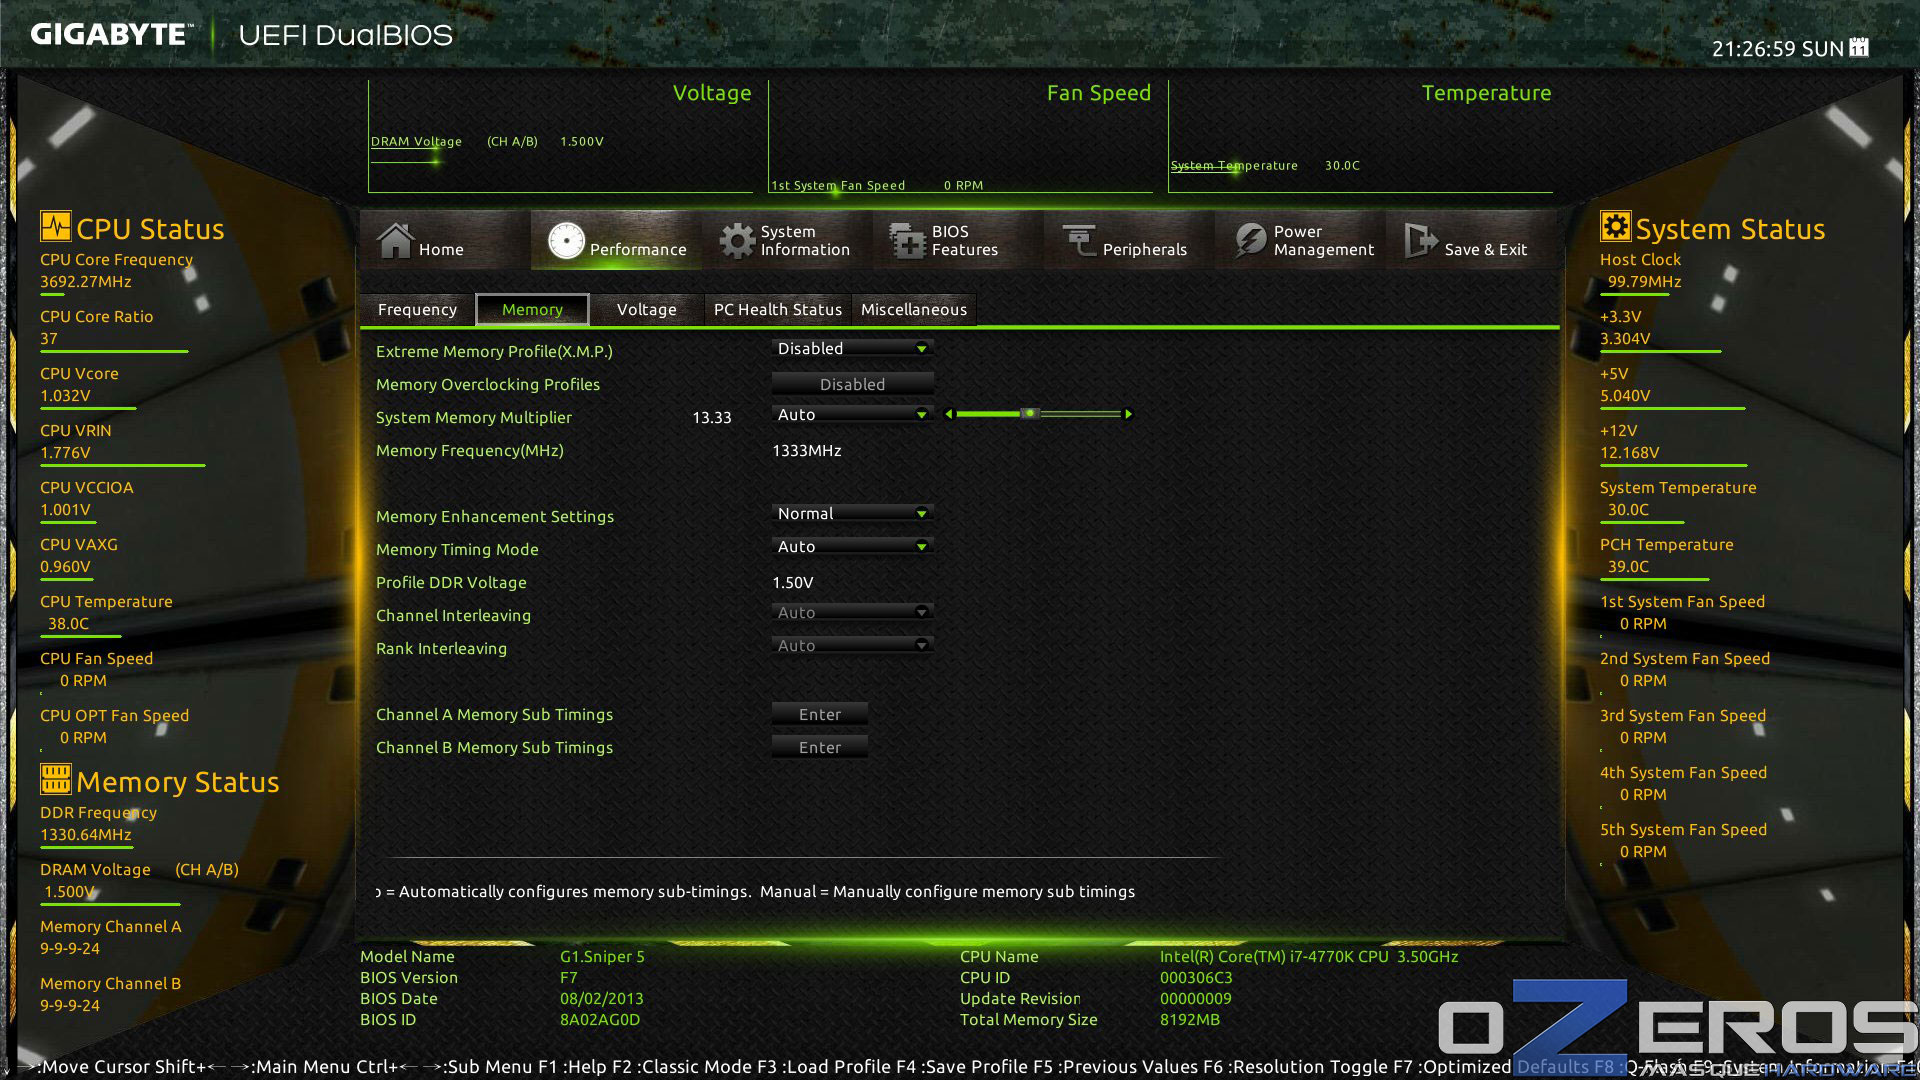
Task: Click the Memory Timing Mode label
Action: tap(457, 549)
